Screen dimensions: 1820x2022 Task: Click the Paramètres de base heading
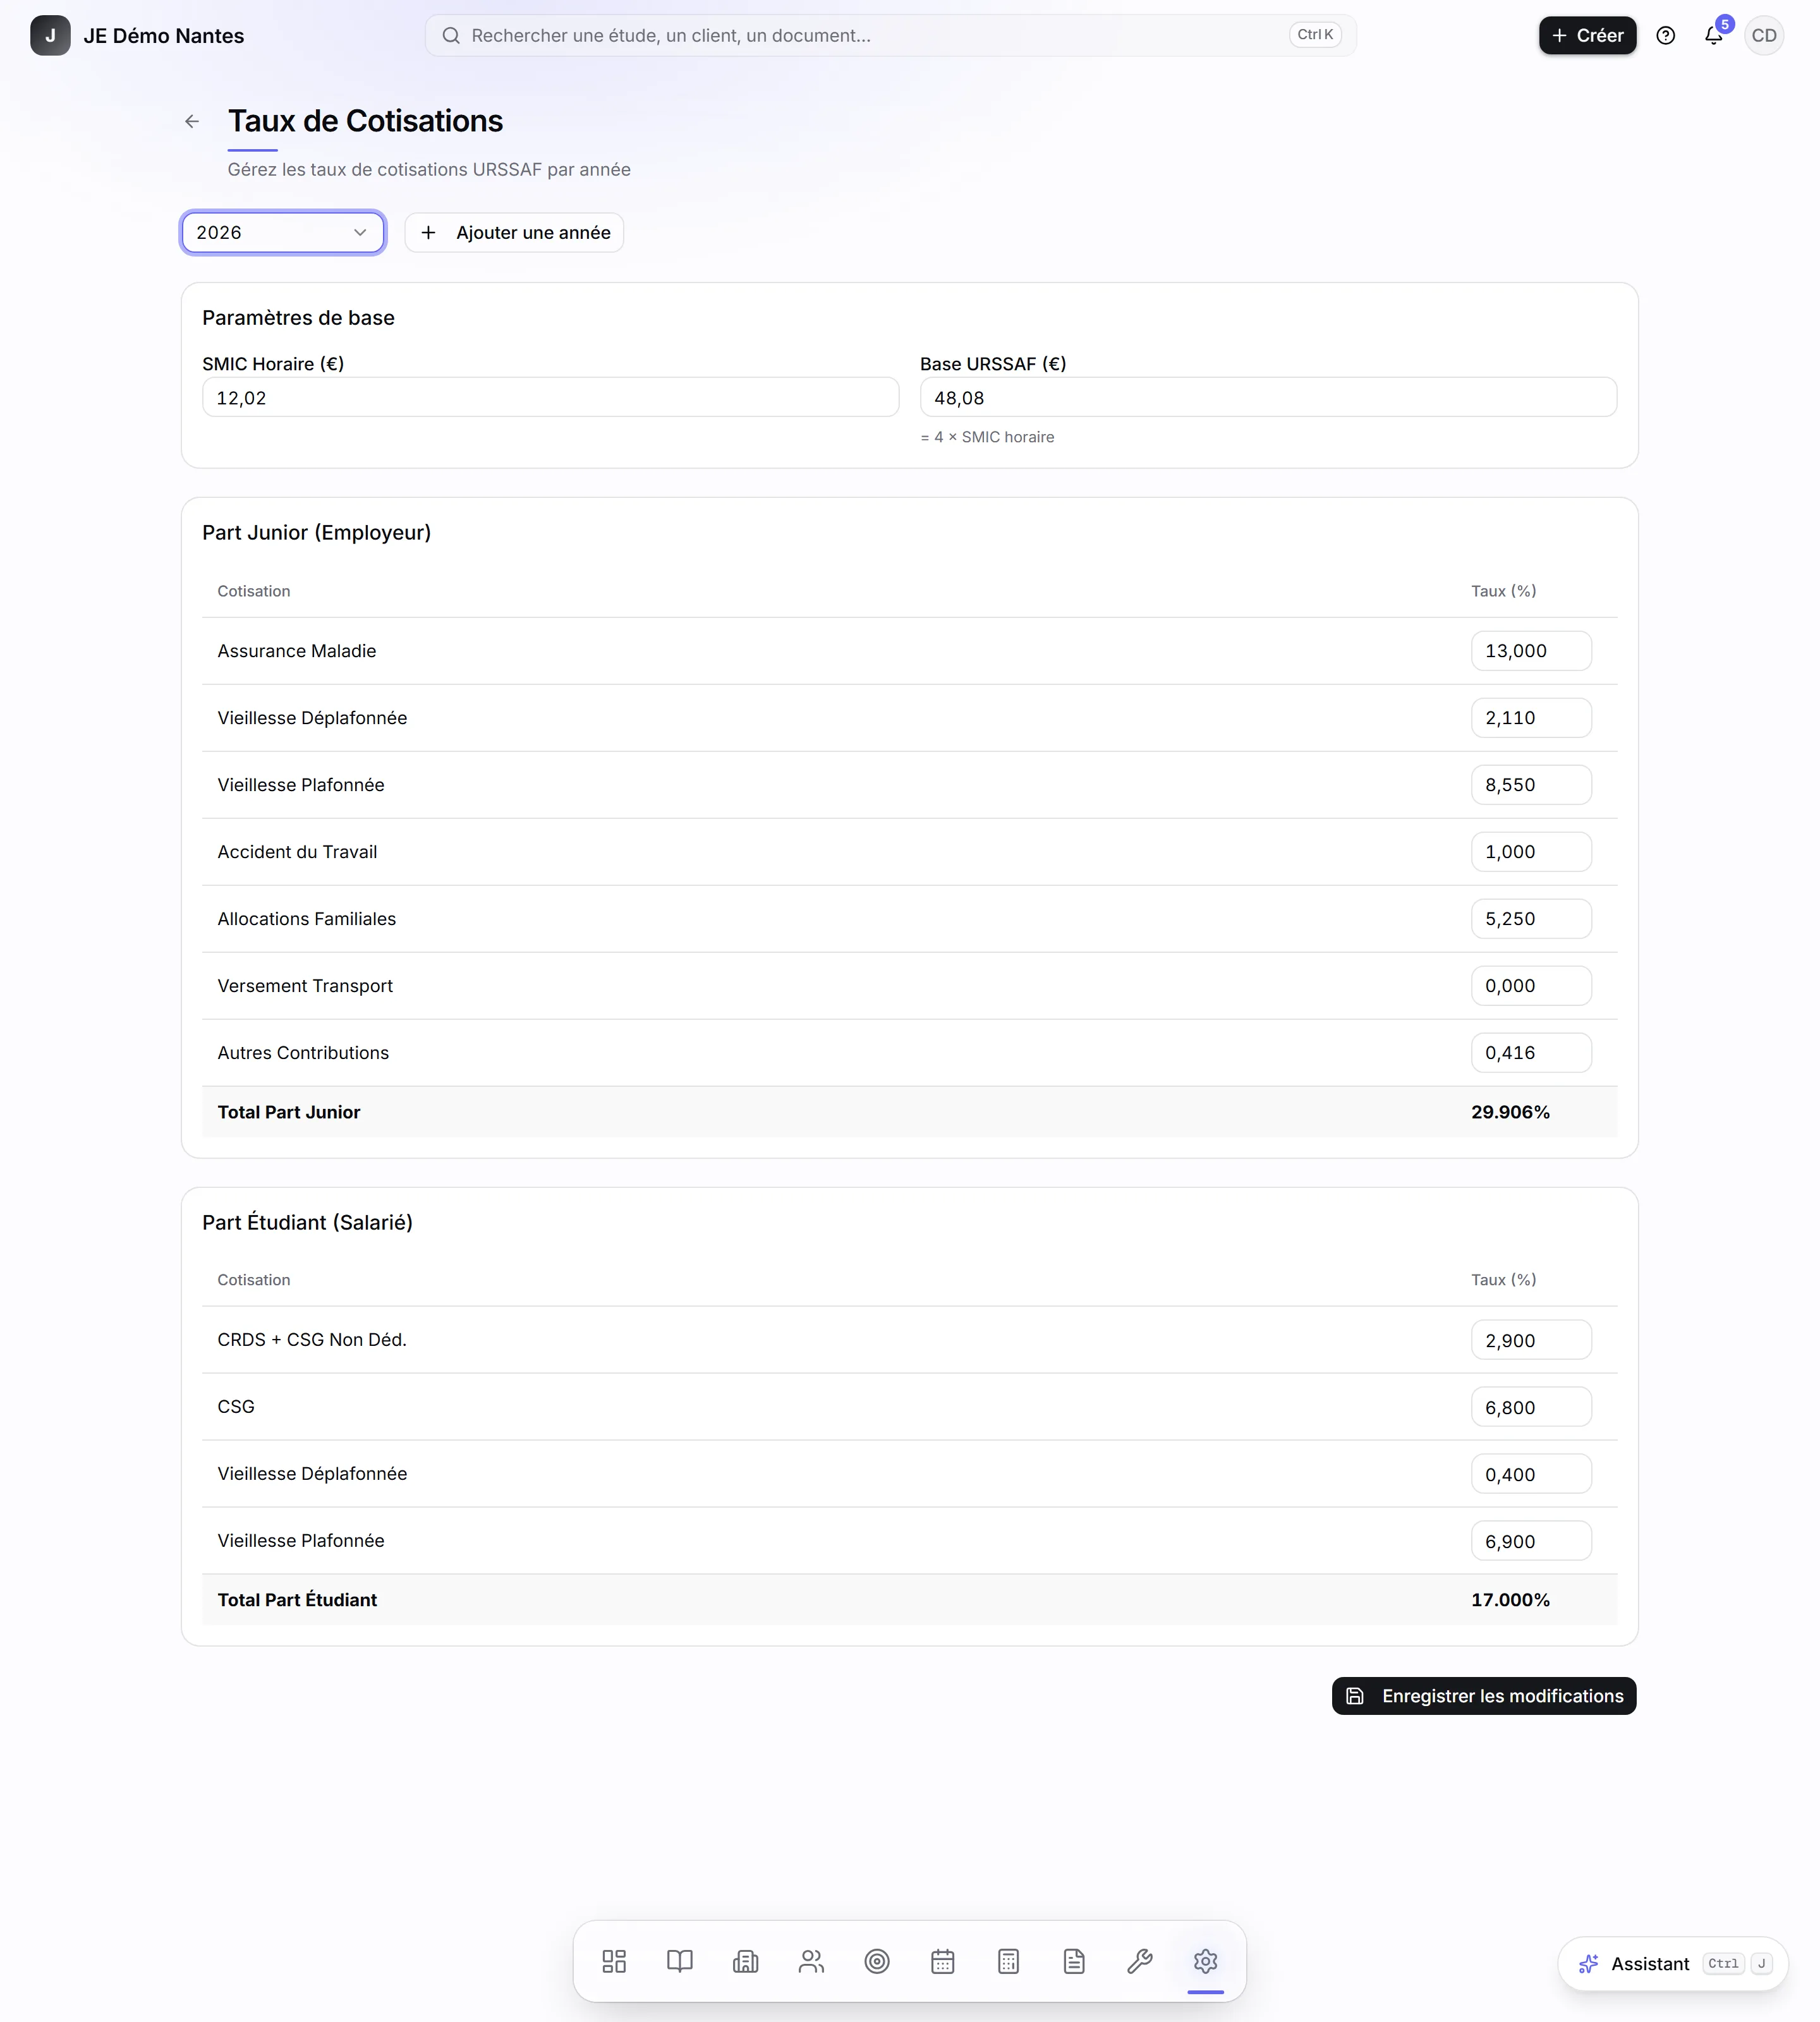(x=298, y=318)
